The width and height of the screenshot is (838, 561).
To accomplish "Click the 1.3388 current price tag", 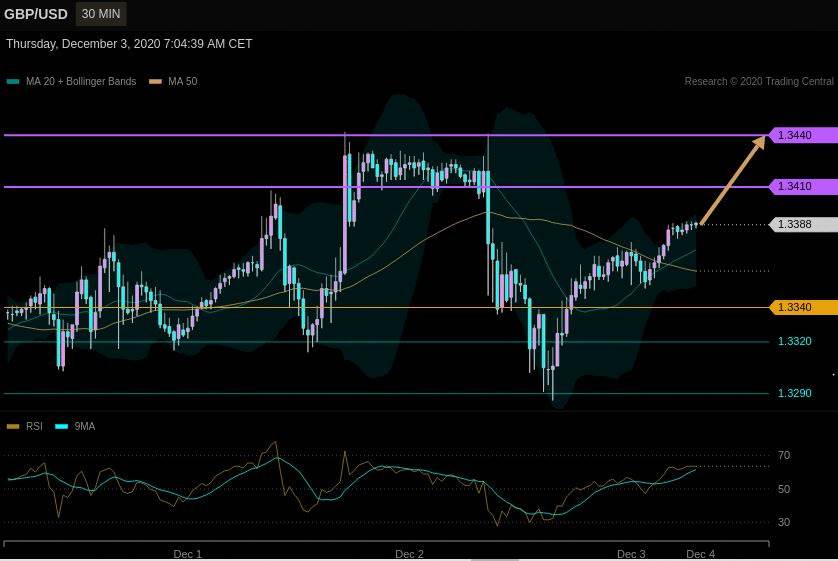I will [x=803, y=224].
